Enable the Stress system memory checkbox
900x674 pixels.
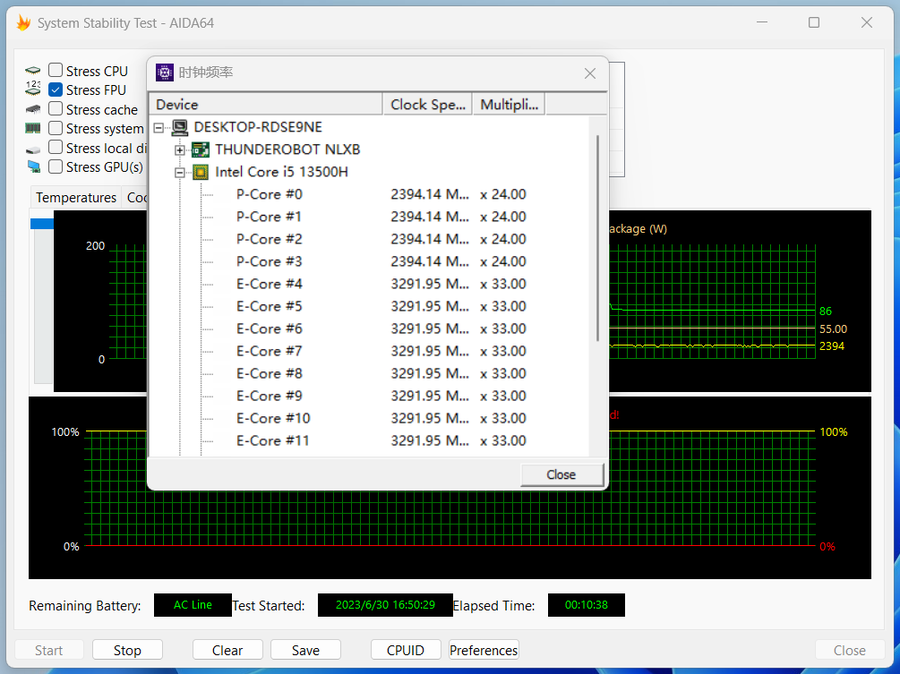coord(56,127)
